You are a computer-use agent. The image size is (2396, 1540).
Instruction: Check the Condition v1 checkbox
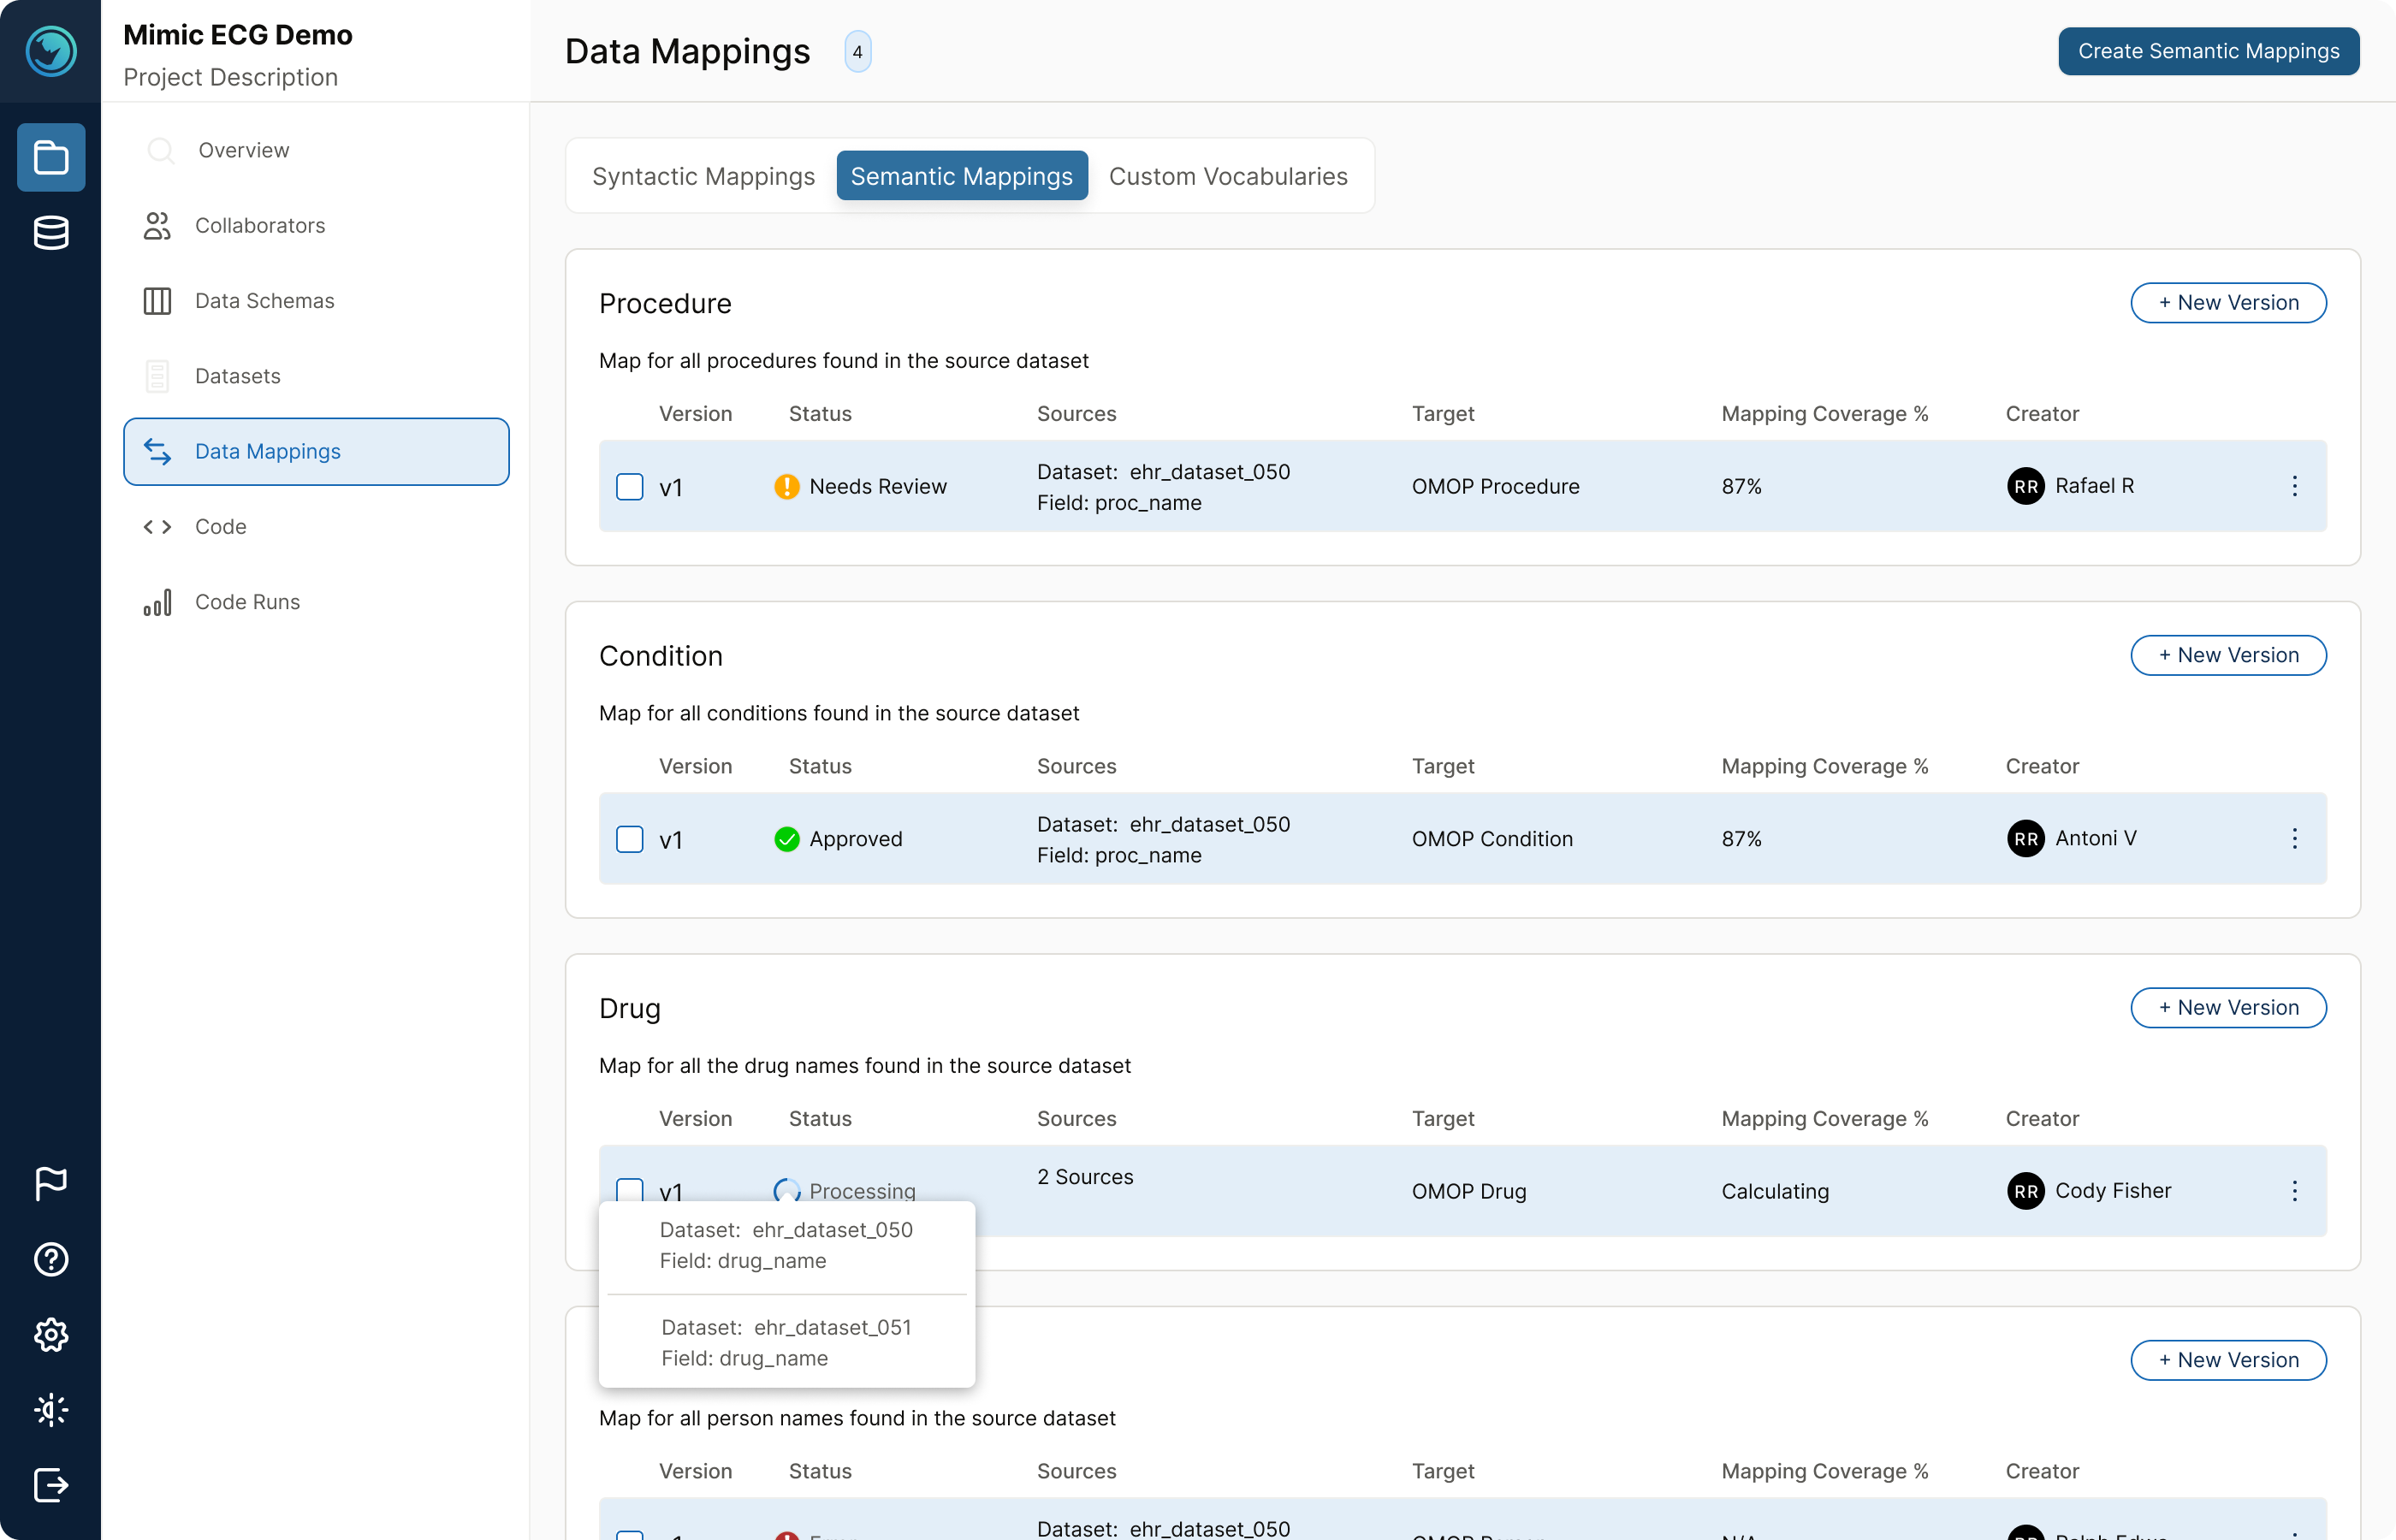pyautogui.click(x=630, y=839)
